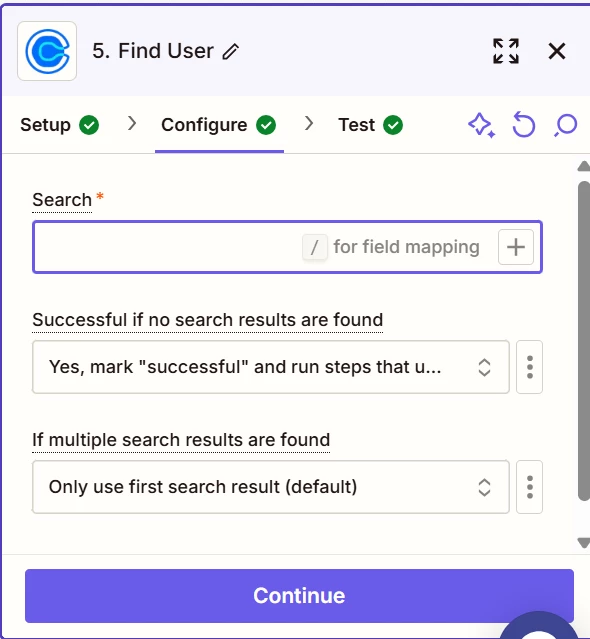Switch to the Setup tab

[x=59, y=125]
